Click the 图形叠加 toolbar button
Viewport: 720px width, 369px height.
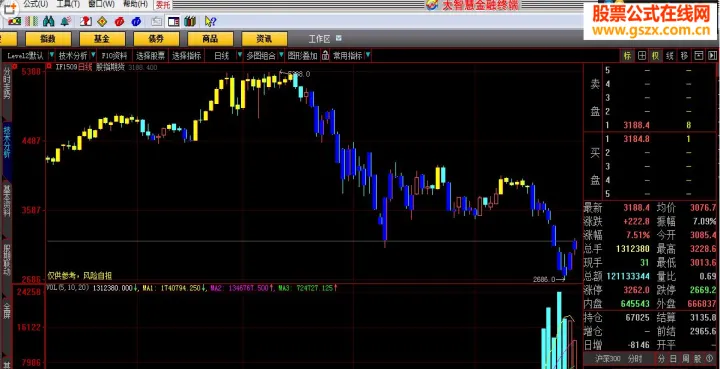303,56
